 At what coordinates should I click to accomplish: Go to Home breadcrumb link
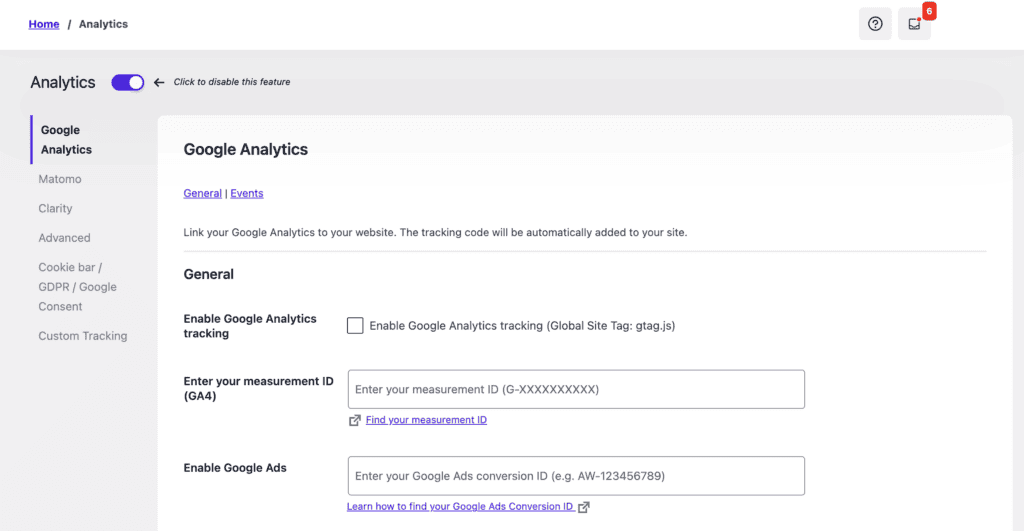[44, 24]
